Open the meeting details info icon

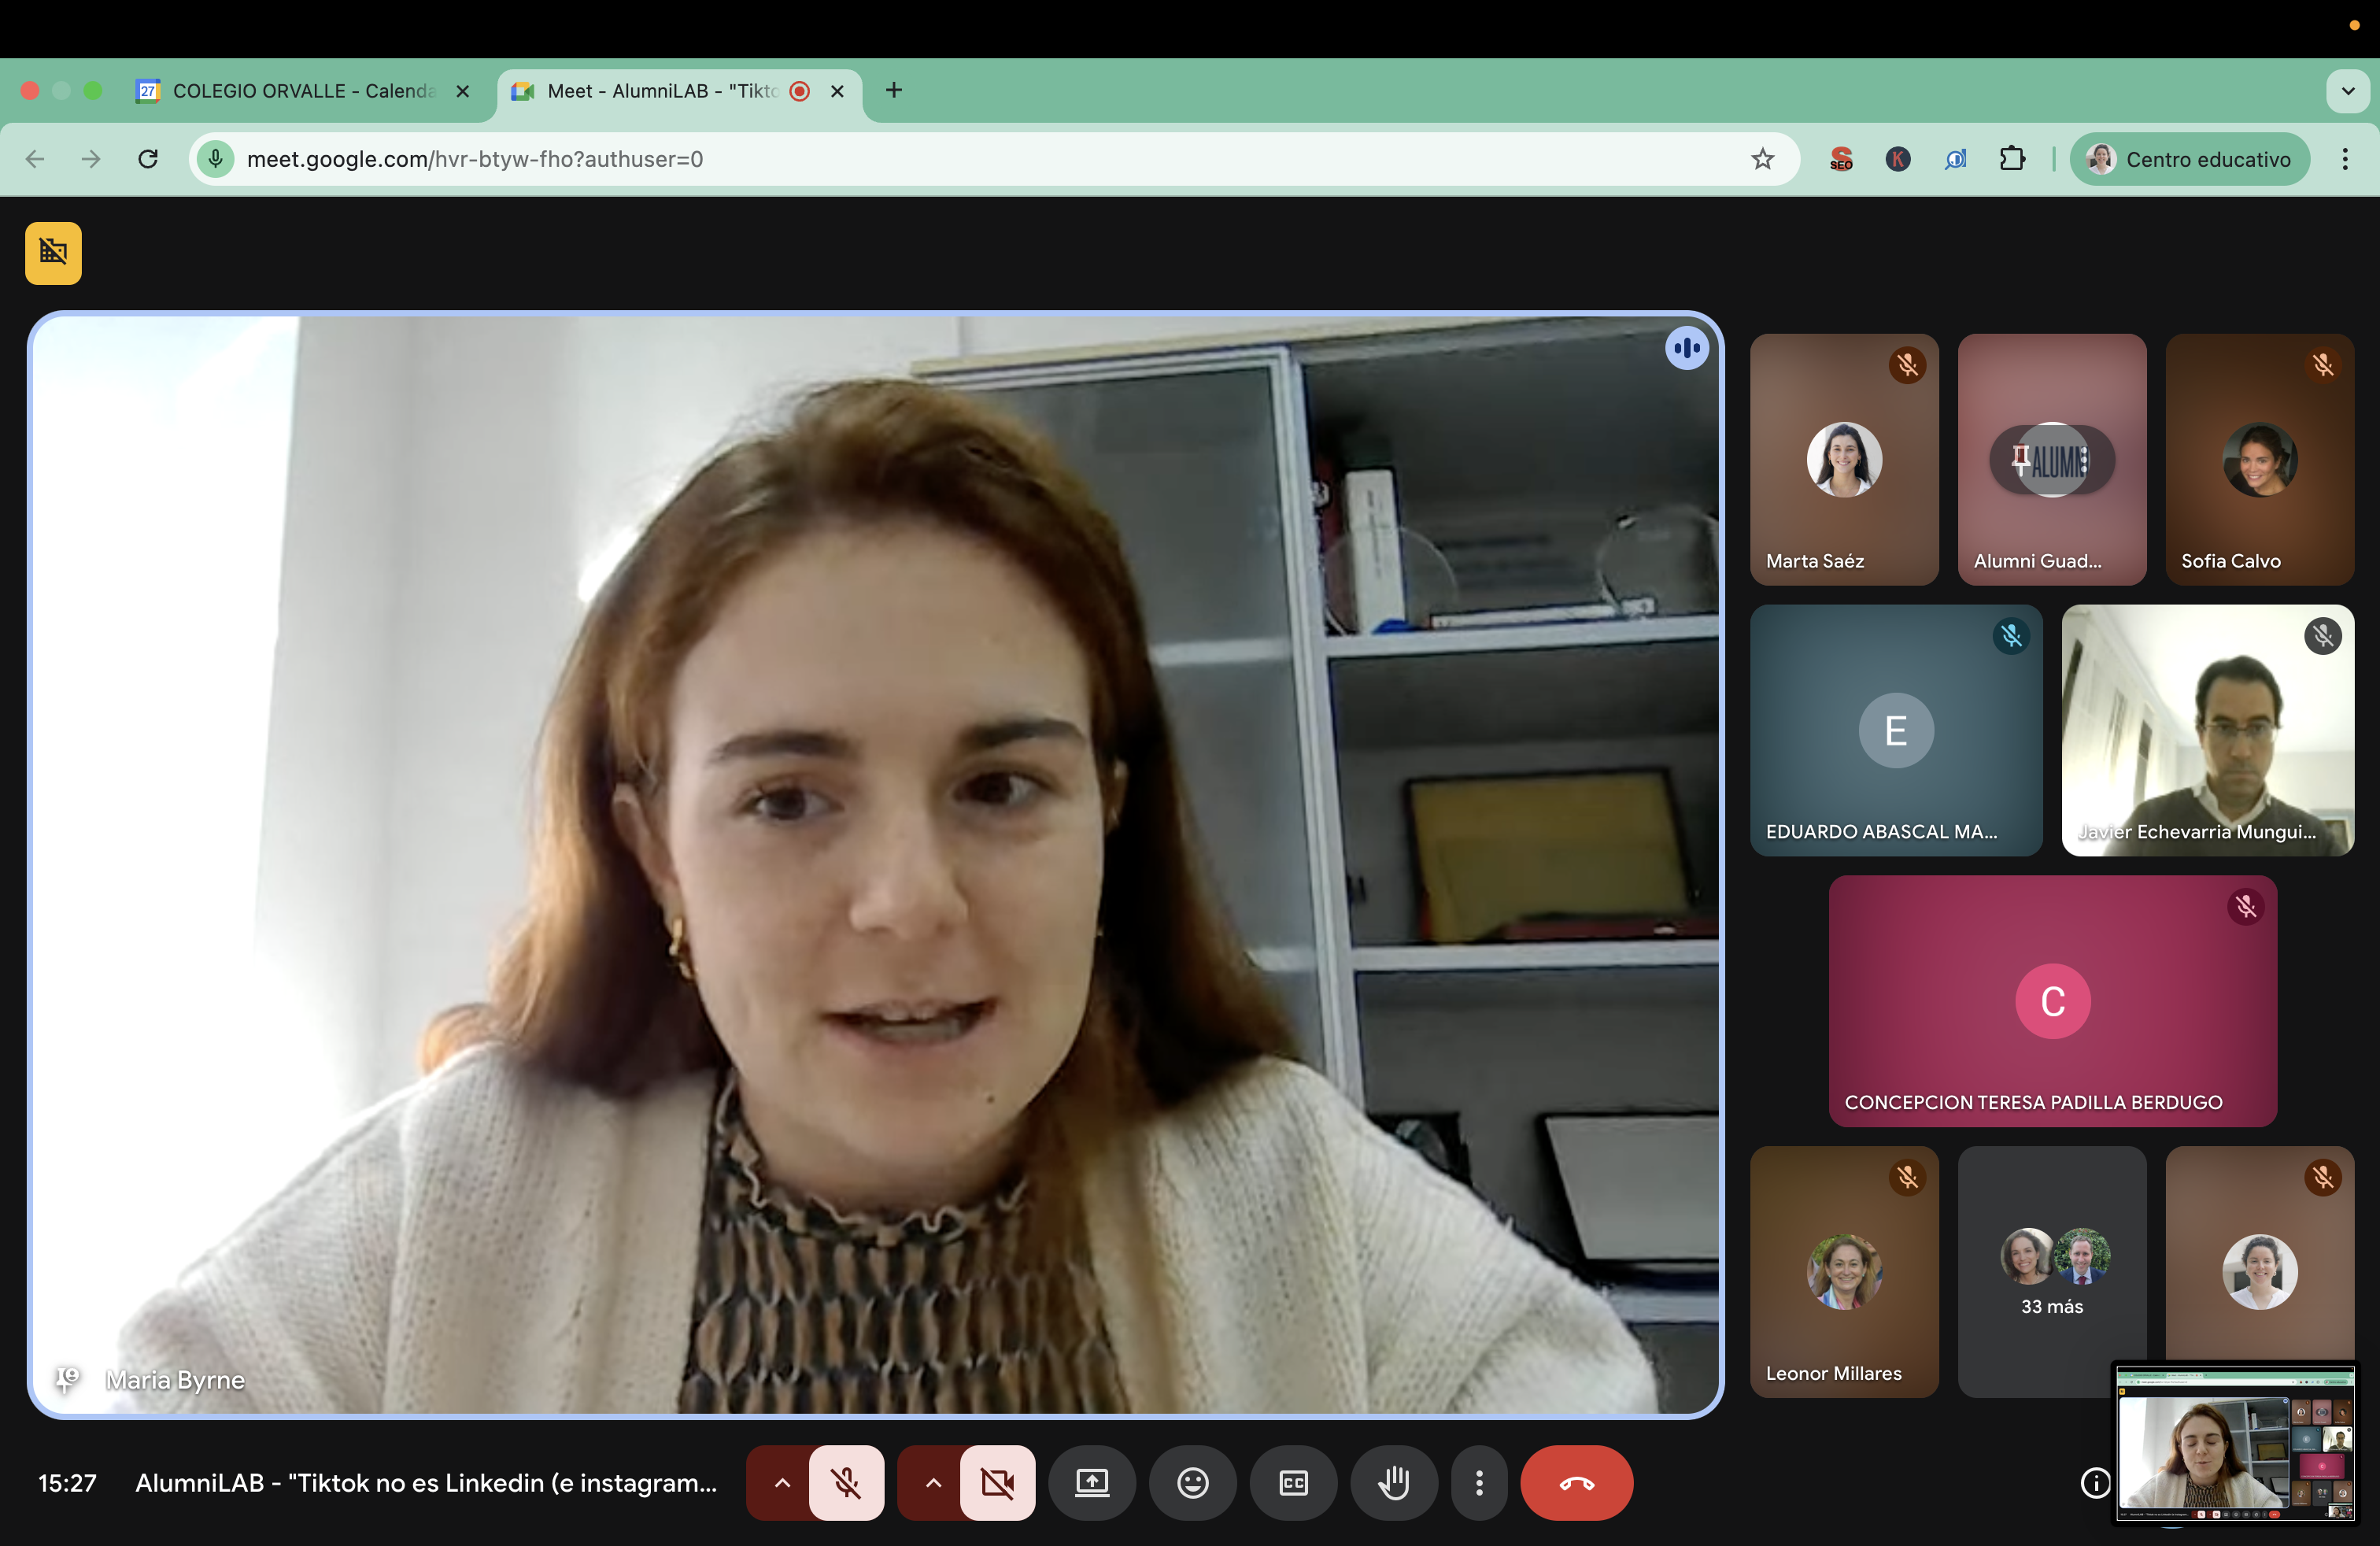2095,1482
